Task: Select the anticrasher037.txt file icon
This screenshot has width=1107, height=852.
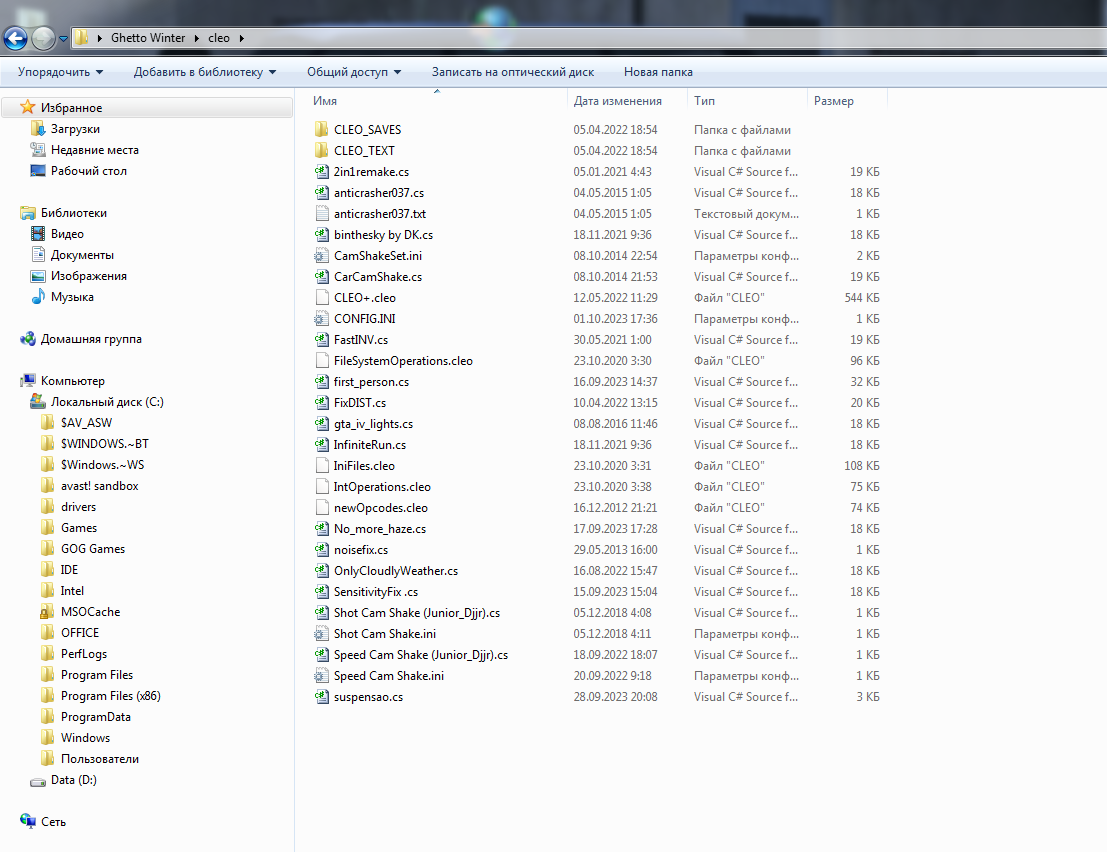Action: [x=321, y=214]
